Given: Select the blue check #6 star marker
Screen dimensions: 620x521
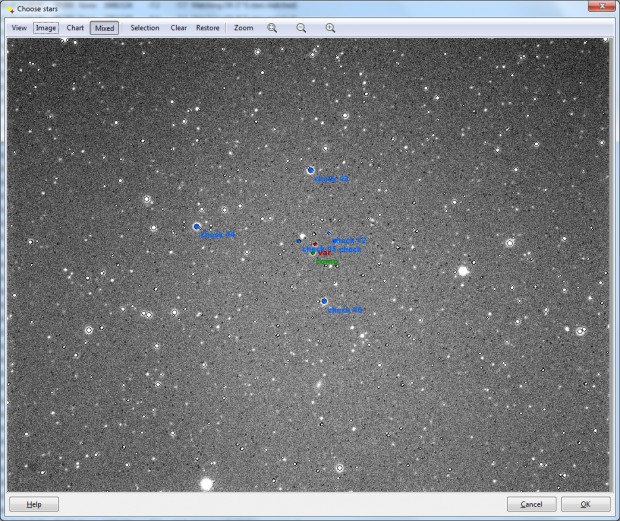Looking at the screenshot, I should [324, 301].
